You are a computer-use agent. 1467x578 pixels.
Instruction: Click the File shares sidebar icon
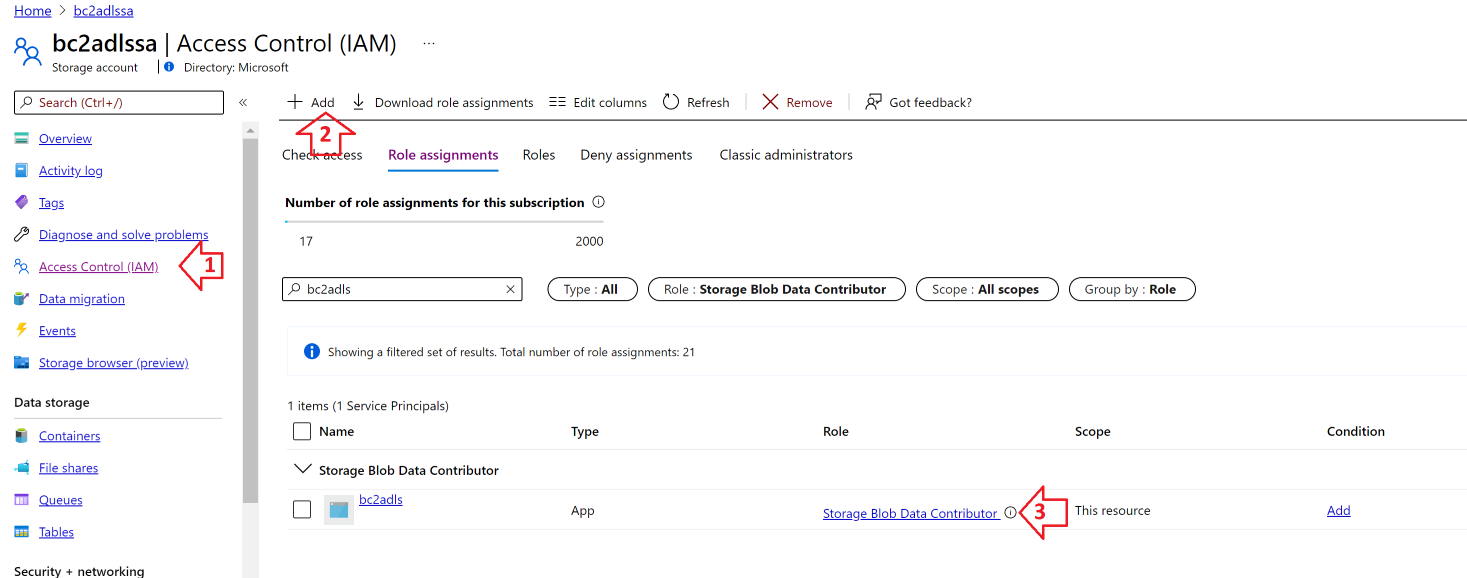[22, 468]
